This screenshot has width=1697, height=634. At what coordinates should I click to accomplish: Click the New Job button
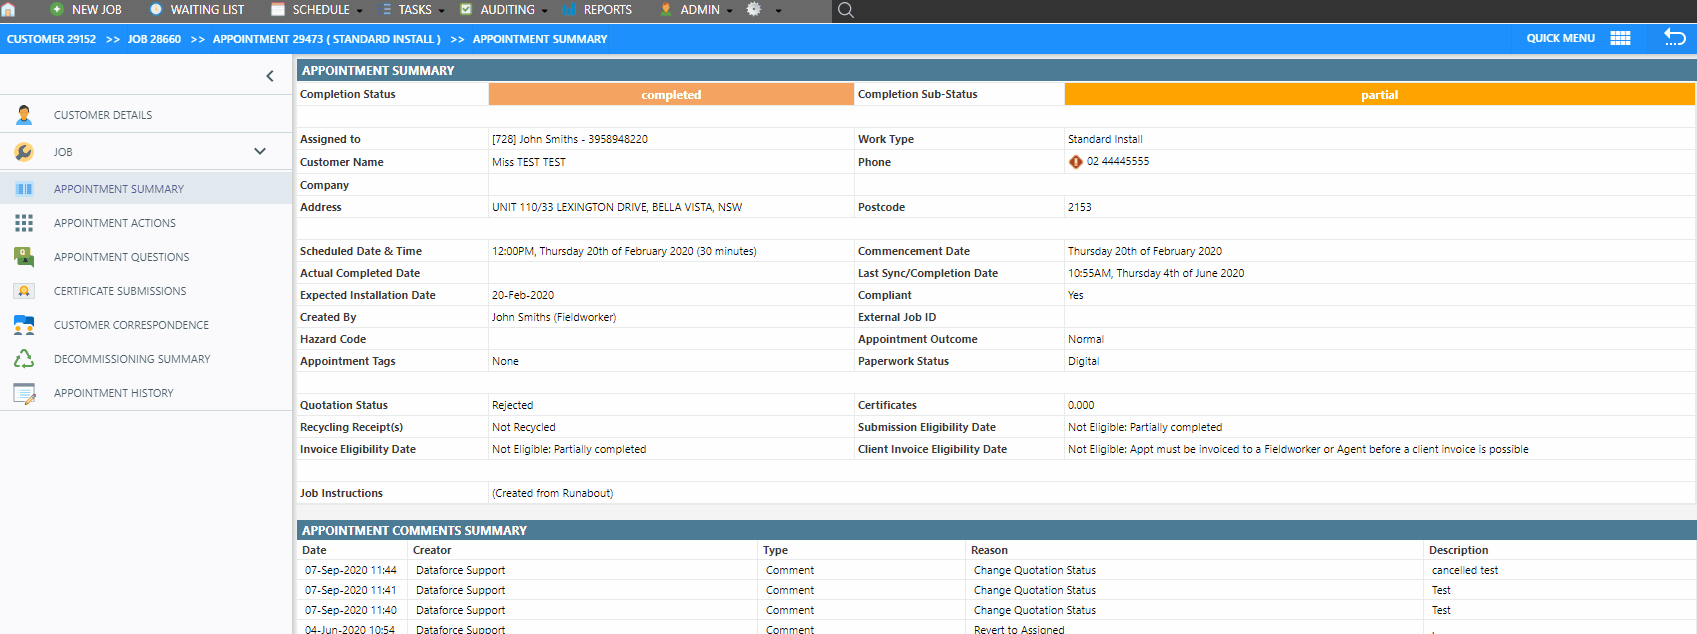click(87, 10)
